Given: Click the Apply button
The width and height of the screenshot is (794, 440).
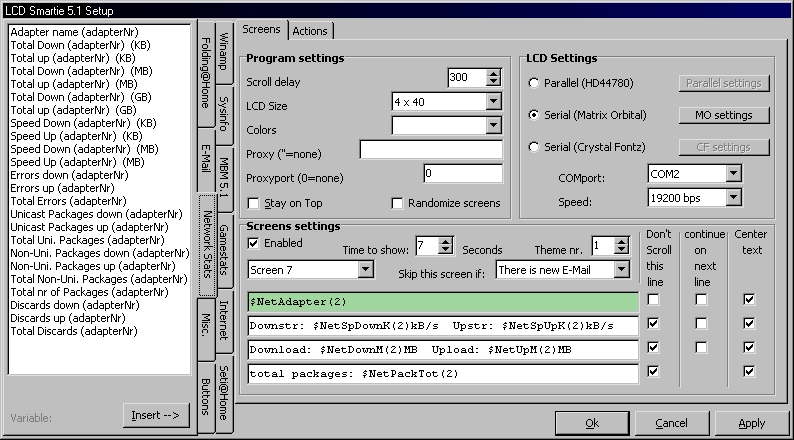Looking at the screenshot, I should [x=751, y=423].
